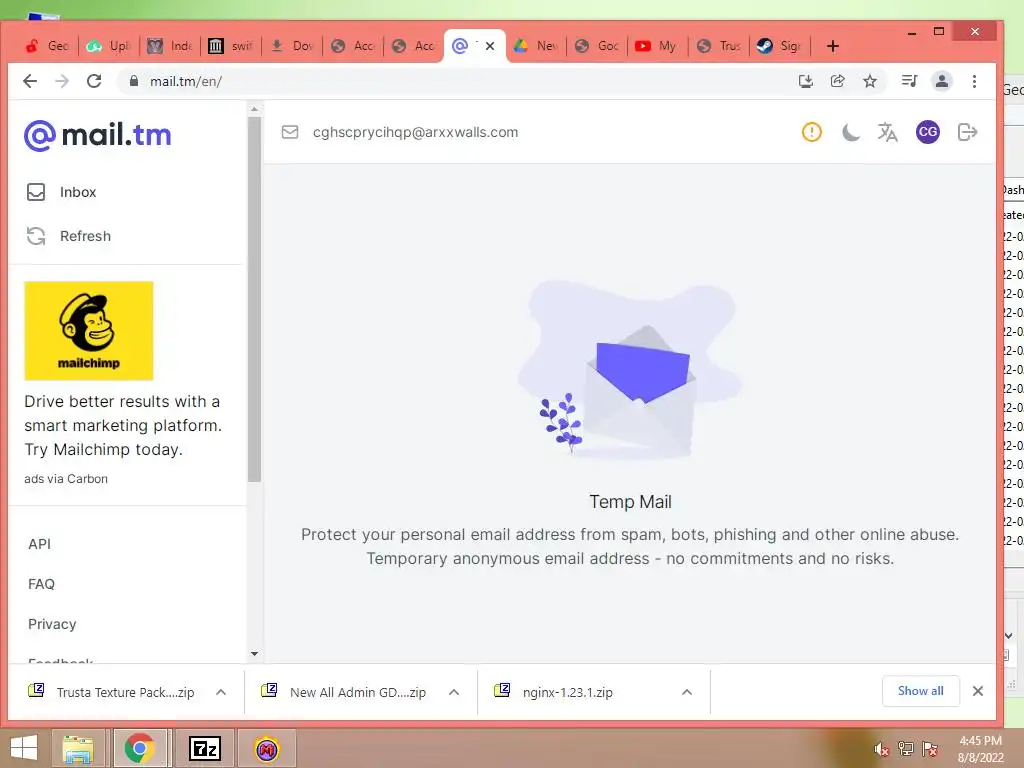Switch to the Upl tab
This screenshot has height=768, width=1024.
click(x=108, y=46)
